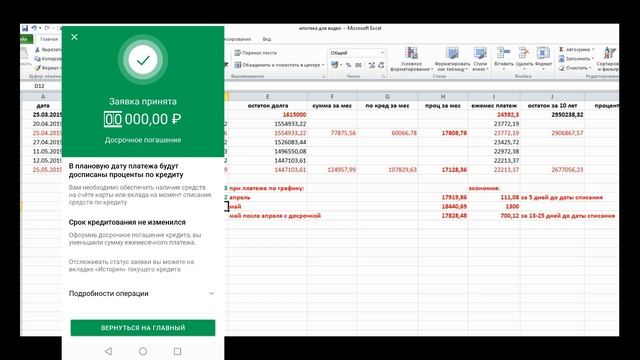The image size is (640, 360).
Task: Tap the Android back triangle button
Action: coord(108,351)
